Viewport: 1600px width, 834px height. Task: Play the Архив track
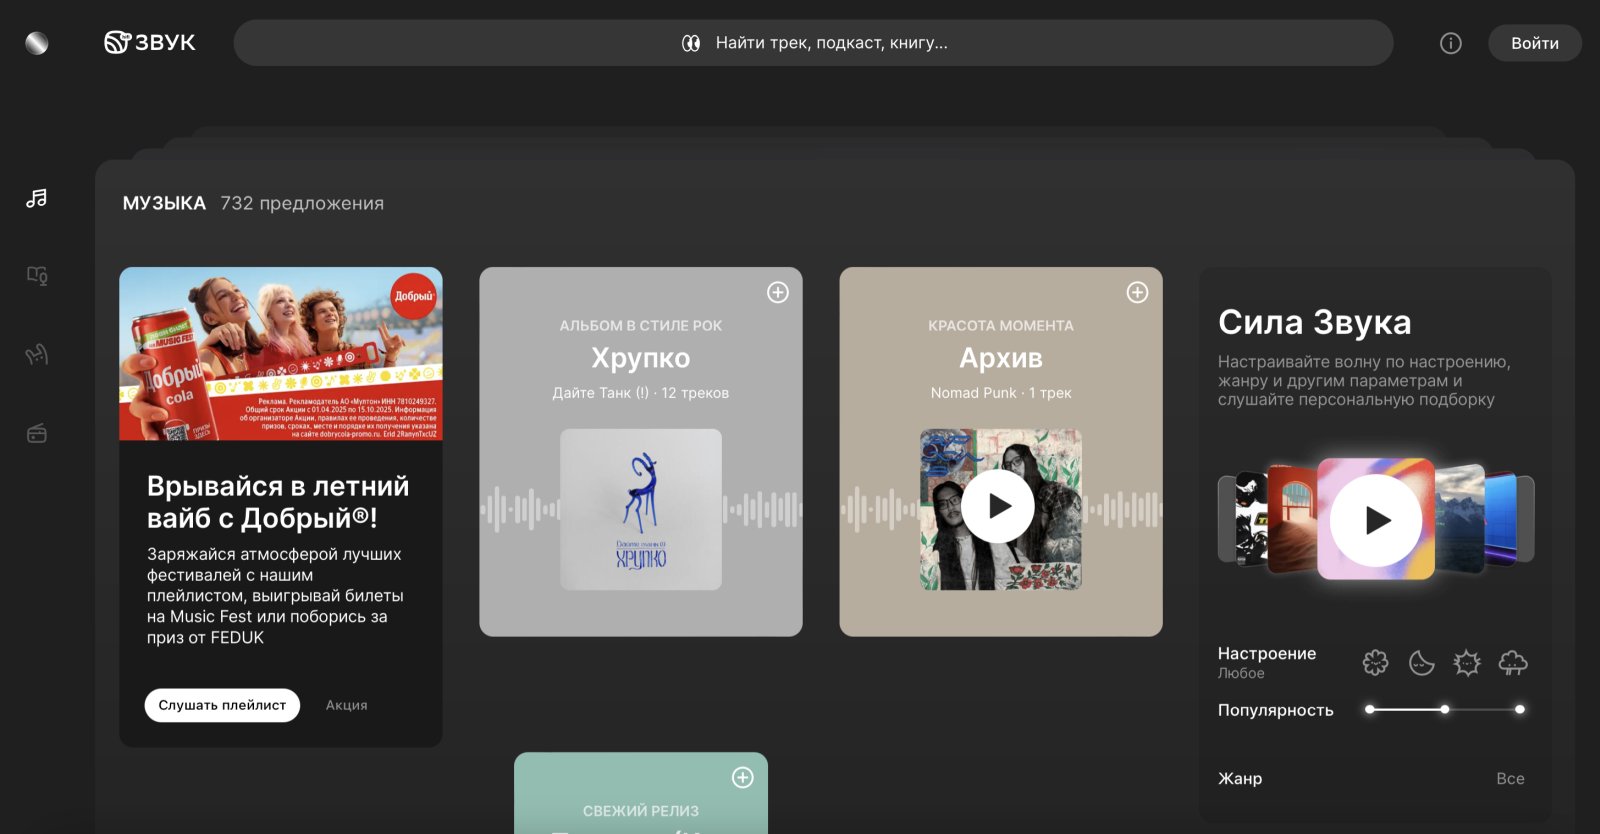coord(998,507)
